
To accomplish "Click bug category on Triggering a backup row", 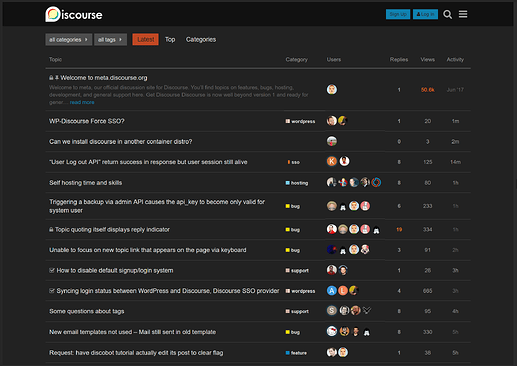I will pos(293,206).
